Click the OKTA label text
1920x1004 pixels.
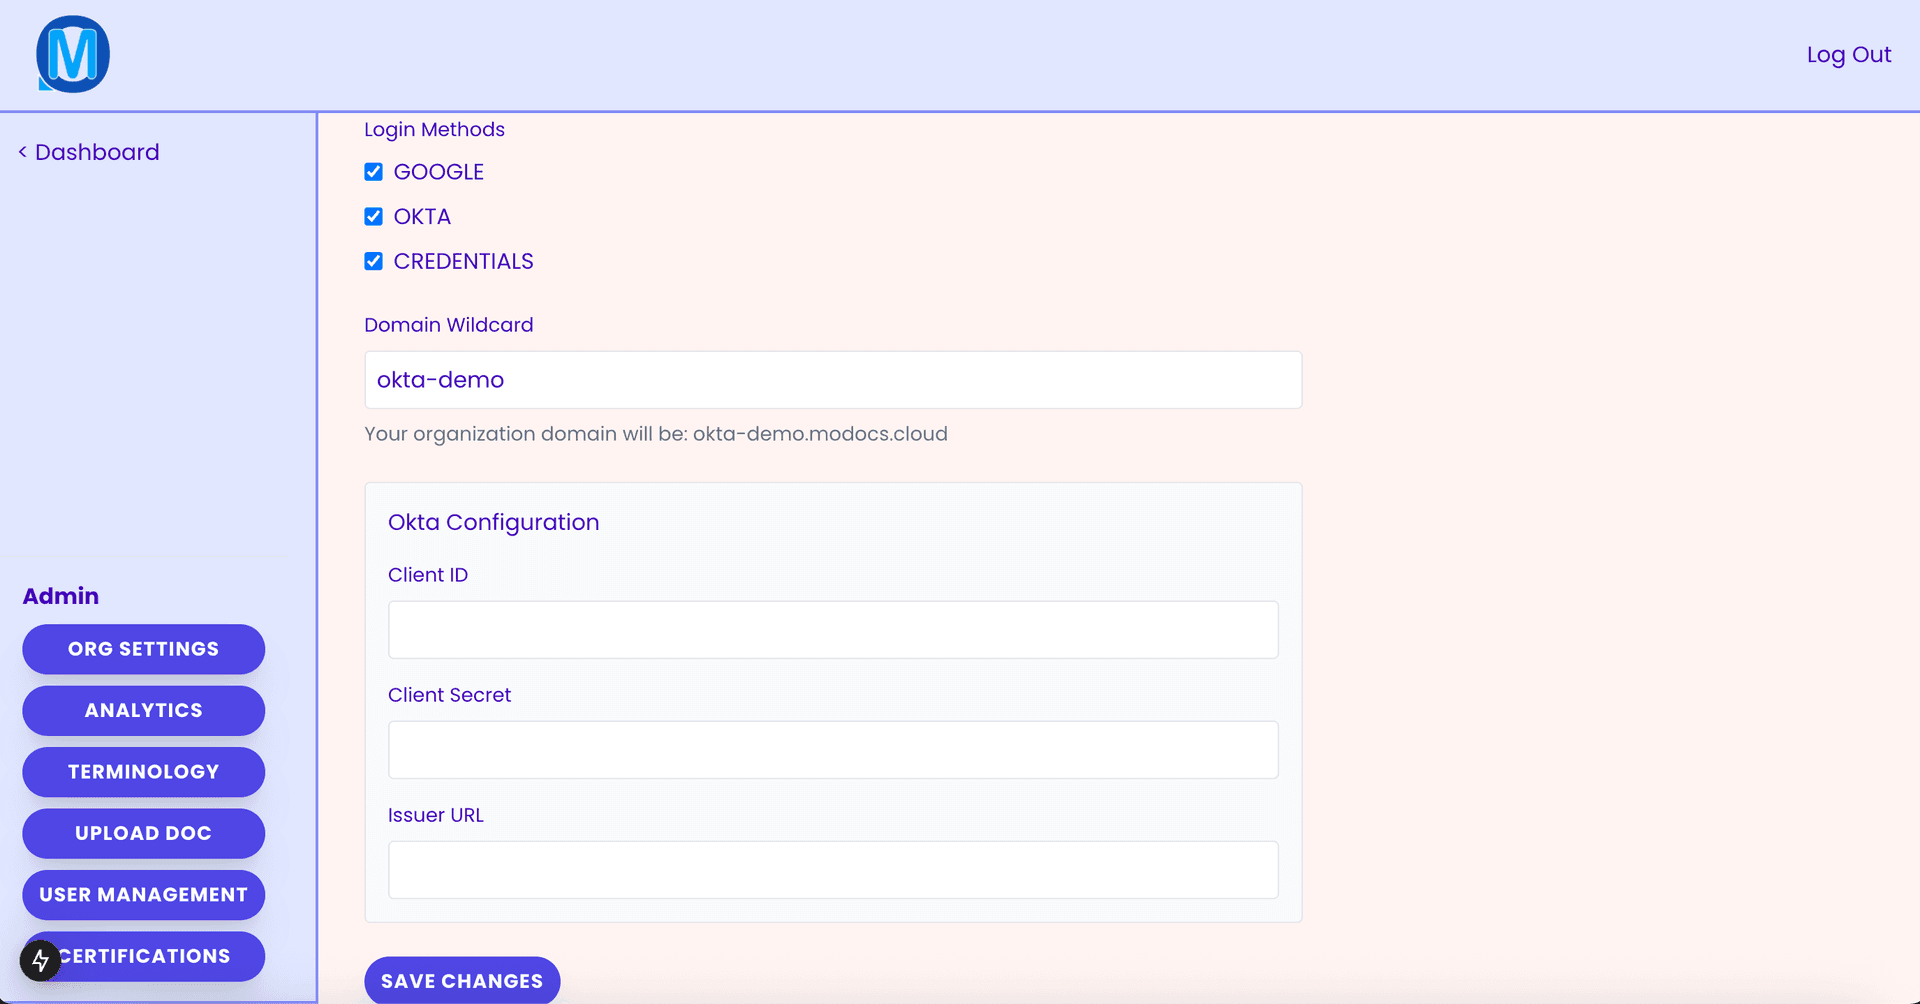point(422,216)
